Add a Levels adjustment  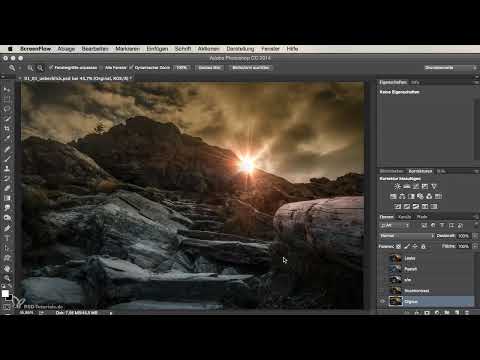point(407,186)
